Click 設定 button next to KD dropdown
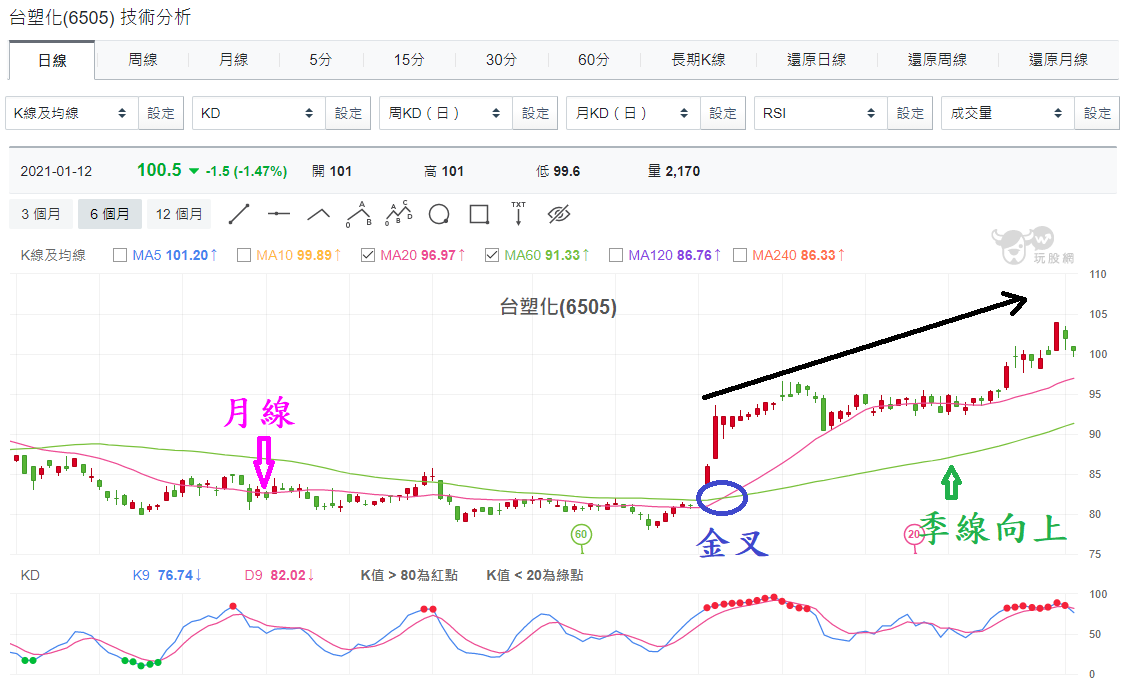 click(x=348, y=113)
